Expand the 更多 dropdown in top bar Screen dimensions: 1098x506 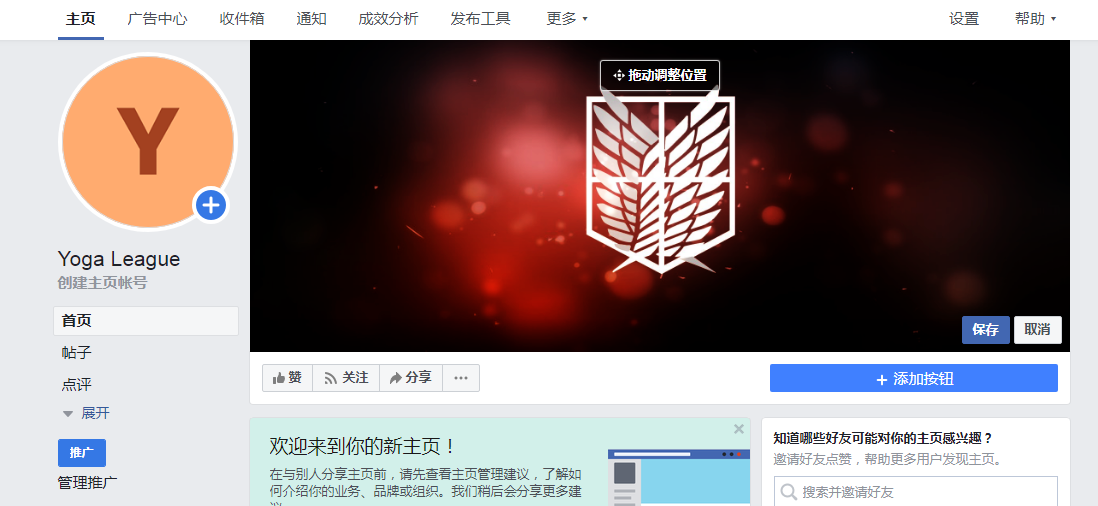click(x=567, y=20)
